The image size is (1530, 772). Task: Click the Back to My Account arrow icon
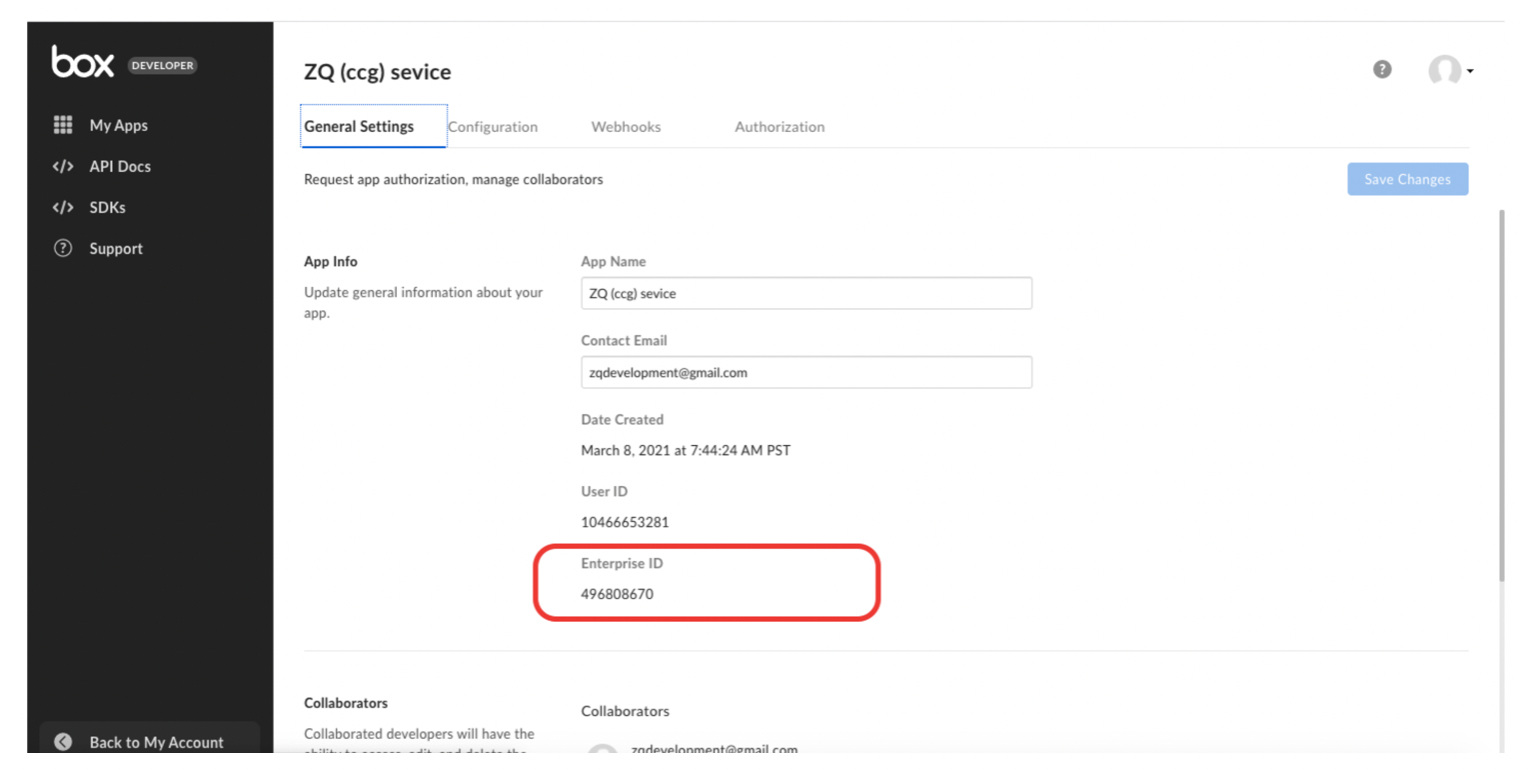(x=63, y=742)
